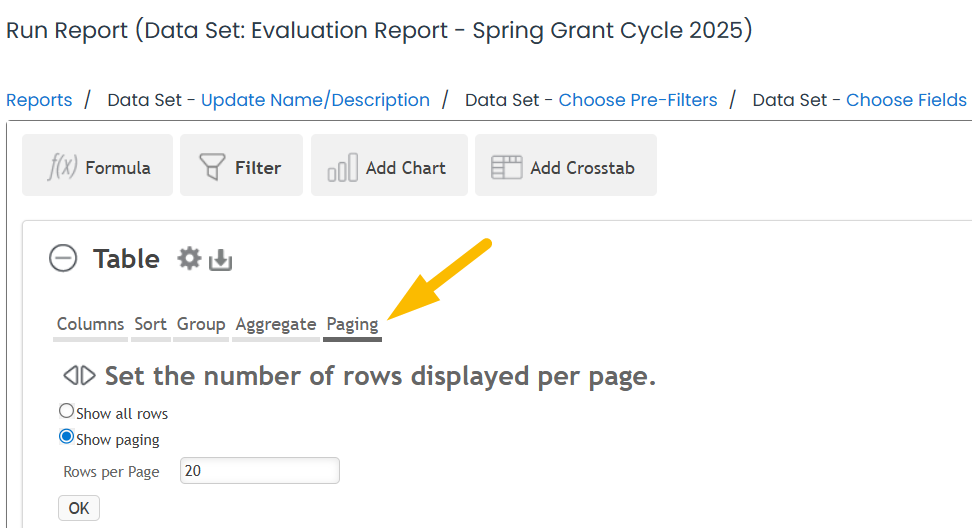Click Add Chart button

point(389,165)
